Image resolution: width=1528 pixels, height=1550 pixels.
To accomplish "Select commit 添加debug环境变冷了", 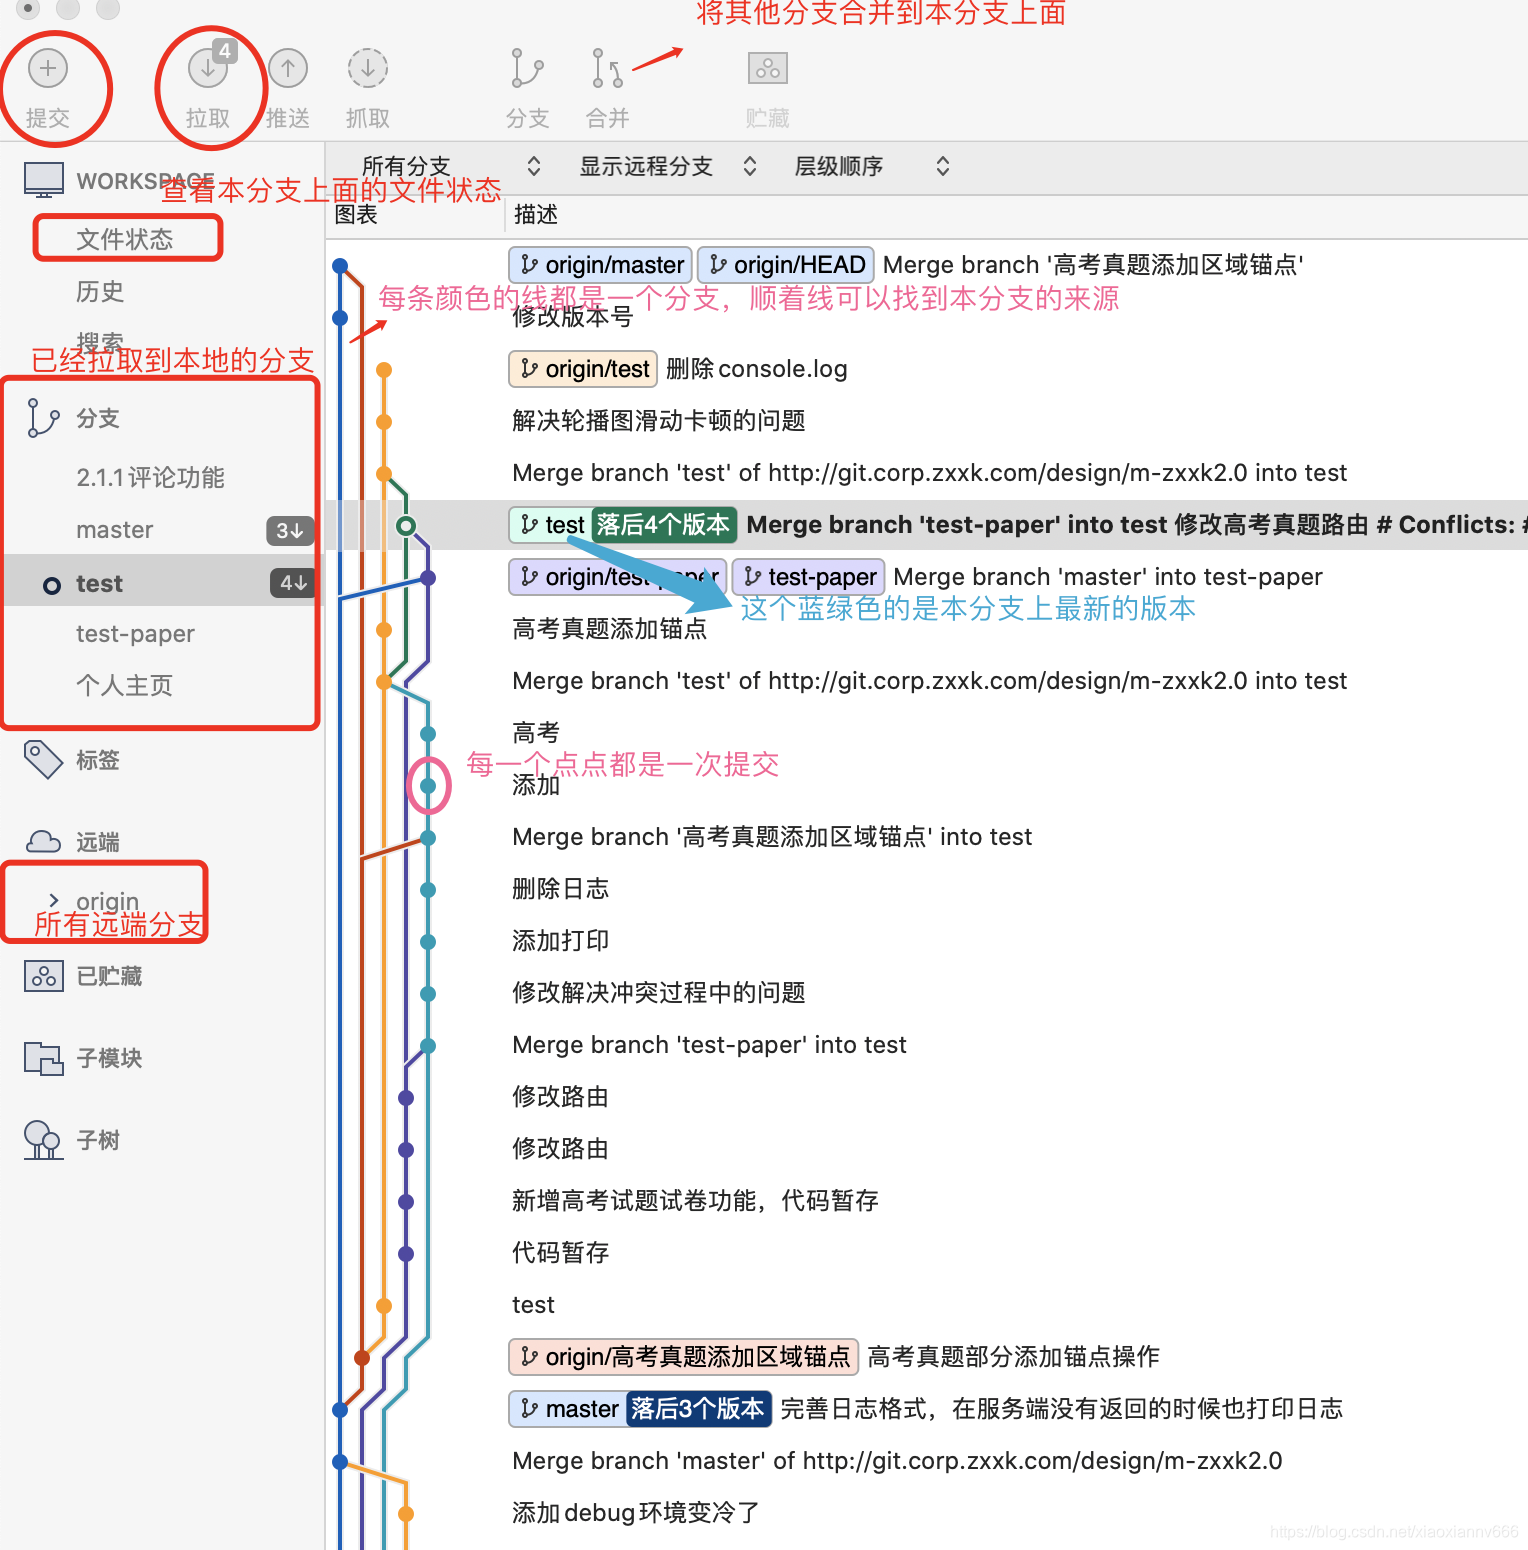I will (x=636, y=1513).
